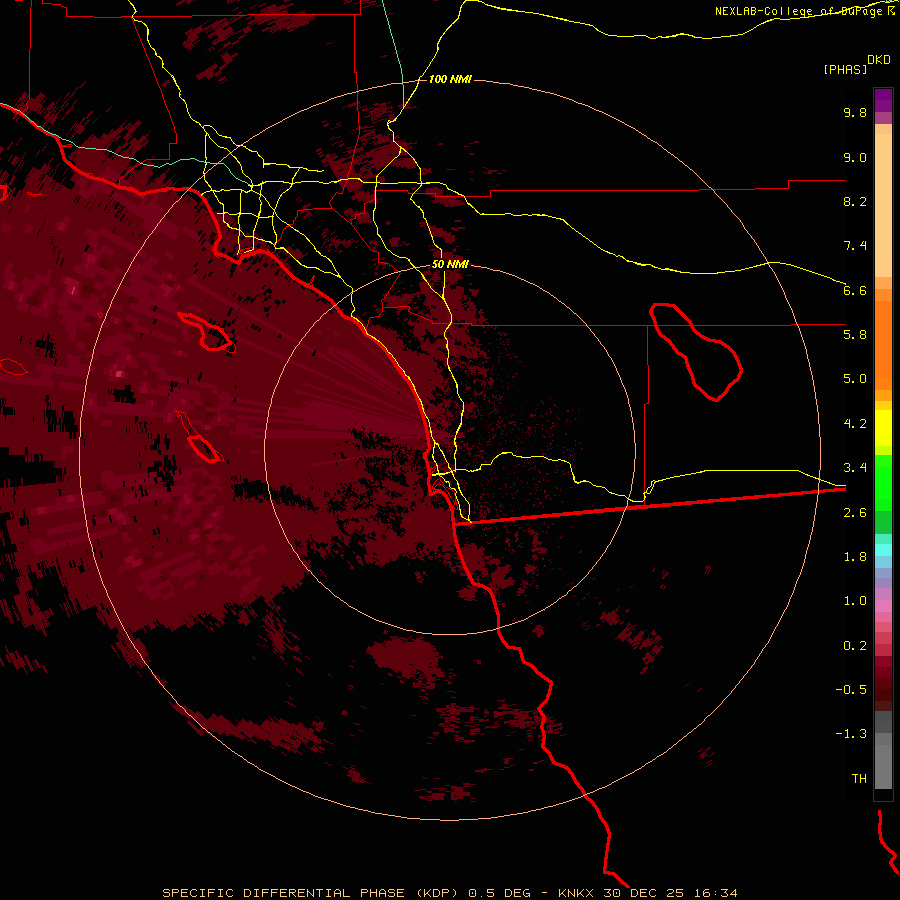
Task: Click the 6.6 legend label
Action: point(855,290)
